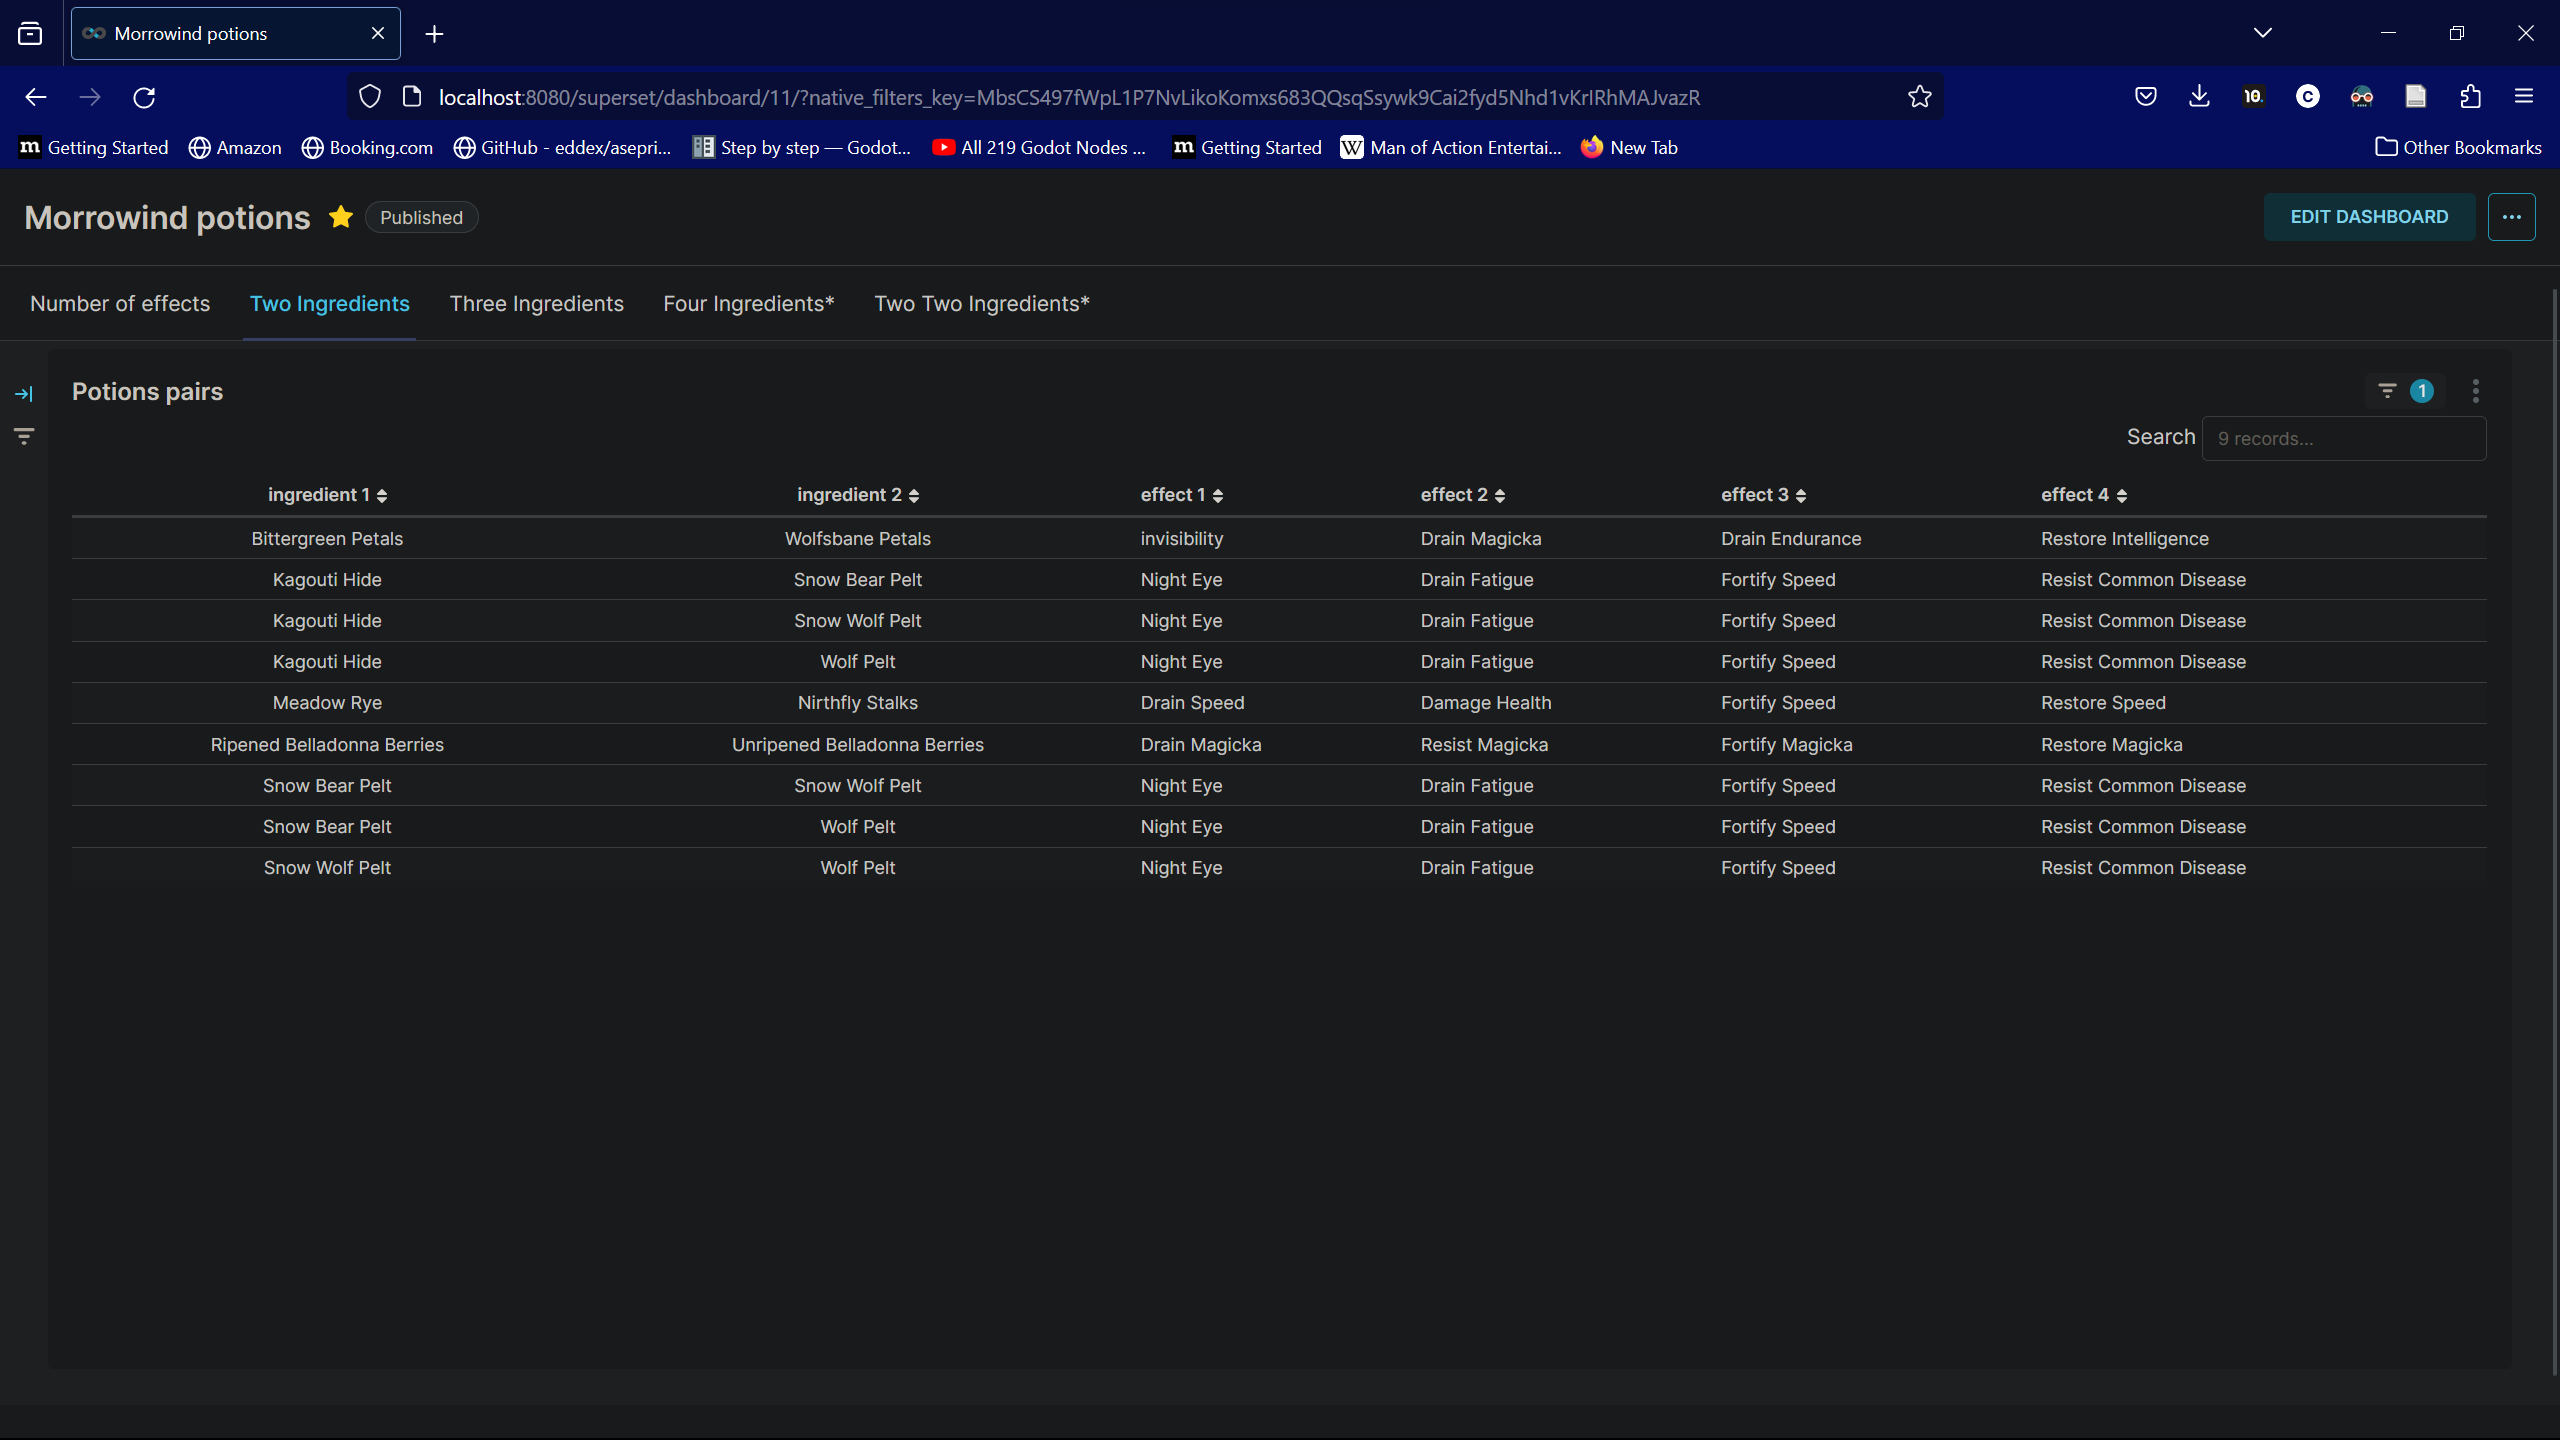Click Other Bookmarks folder
Image resolution: width=2560 pixels, height=1440 pixels.
[x=2458, y=147]
